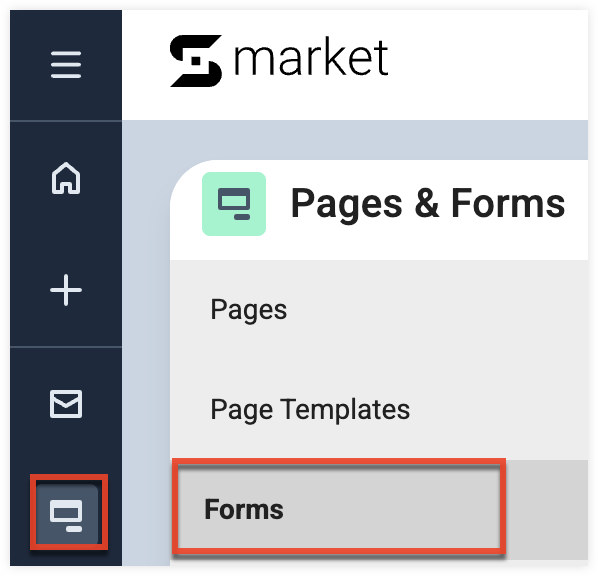
Task: Click the plus icon to create new
Action: (66, 290)
